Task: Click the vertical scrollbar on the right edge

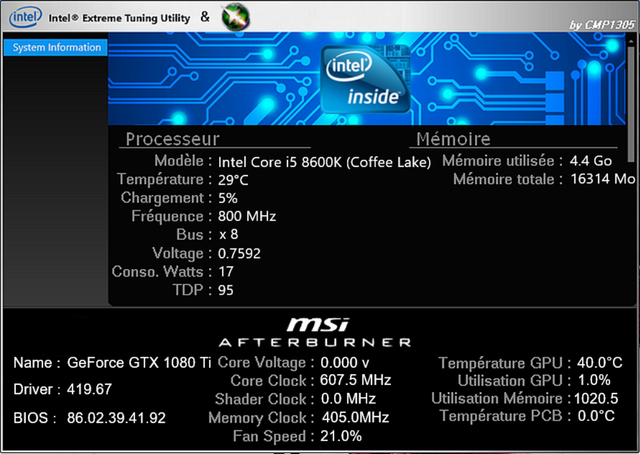Action: click(x=631, y=104)
